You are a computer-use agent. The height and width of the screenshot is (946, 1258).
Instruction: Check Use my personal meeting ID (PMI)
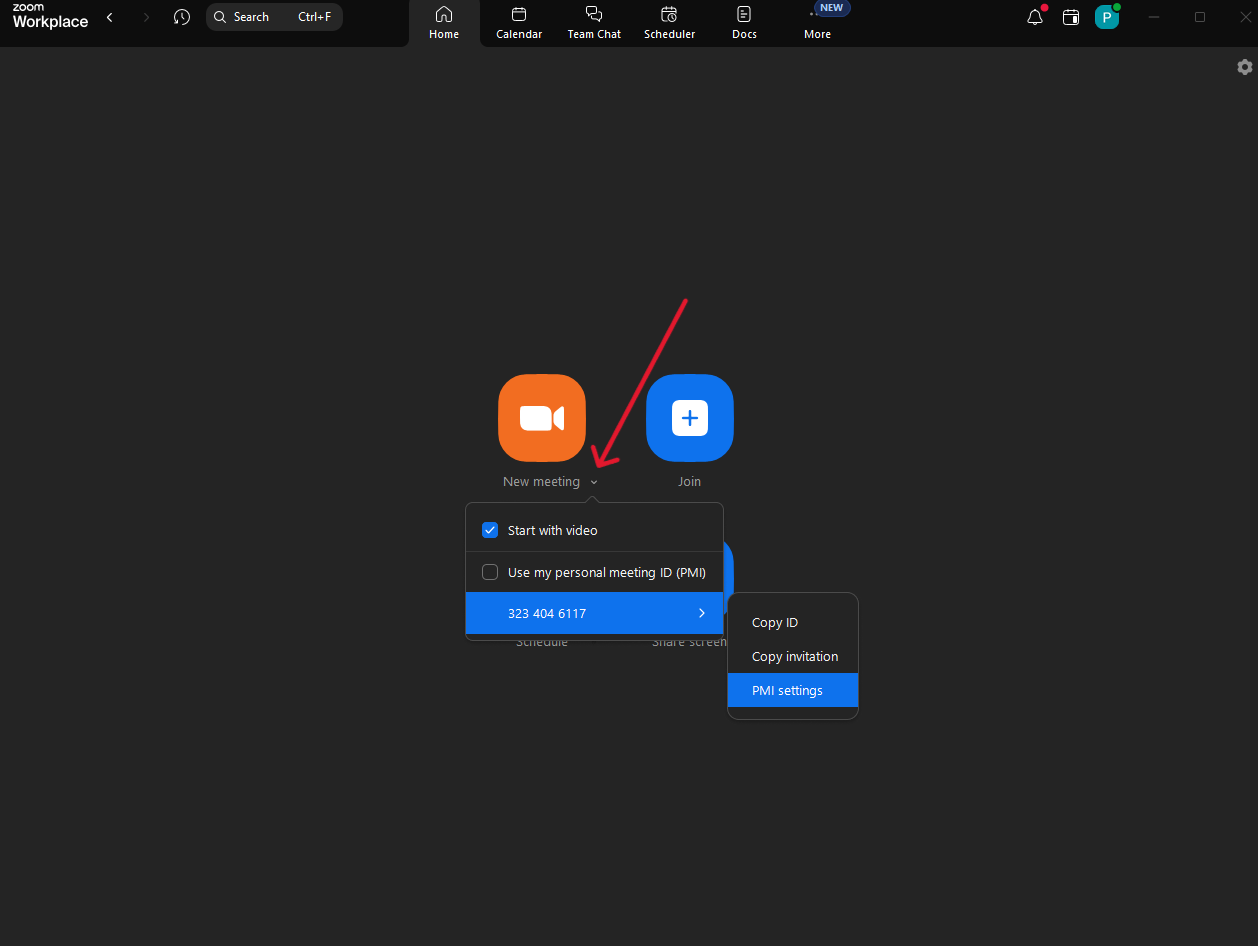(490, 572)
